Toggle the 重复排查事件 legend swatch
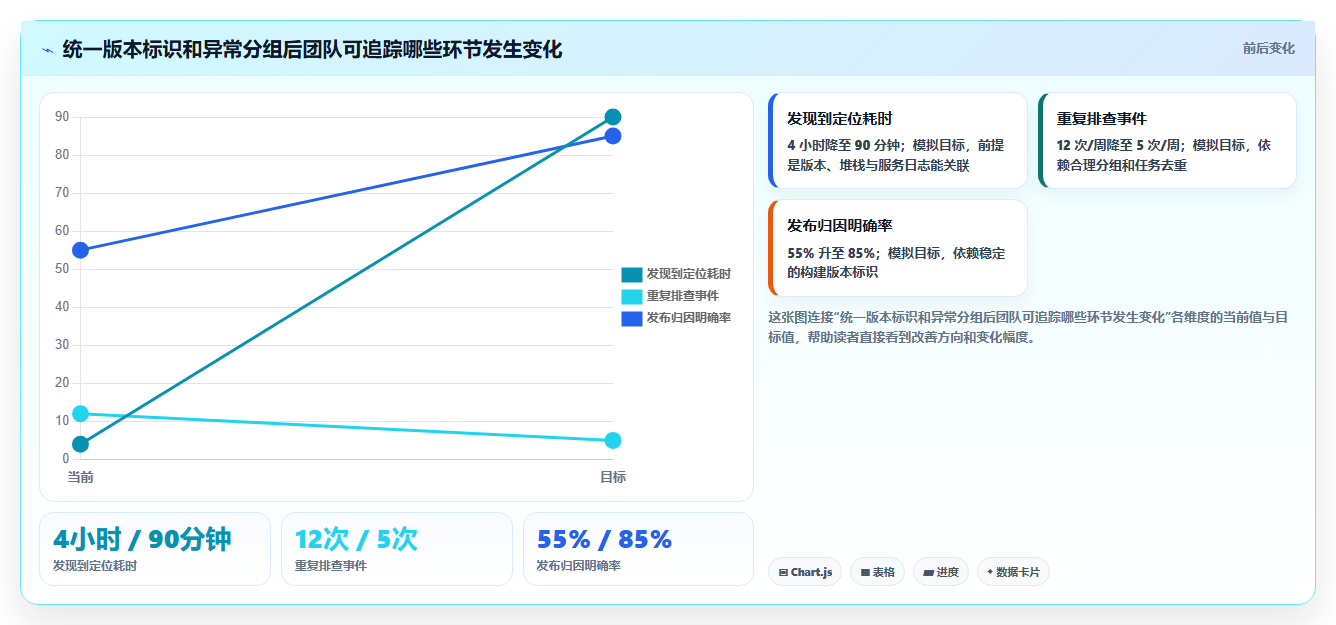The image size is (1336, 625). (632, 296)
